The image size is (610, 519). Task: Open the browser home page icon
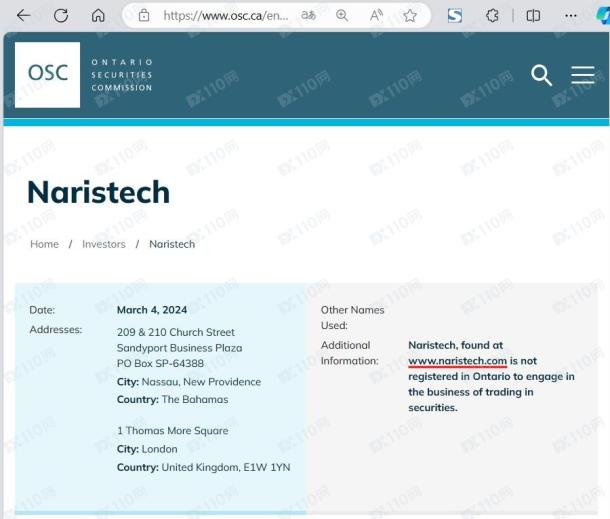coord(98,16)
